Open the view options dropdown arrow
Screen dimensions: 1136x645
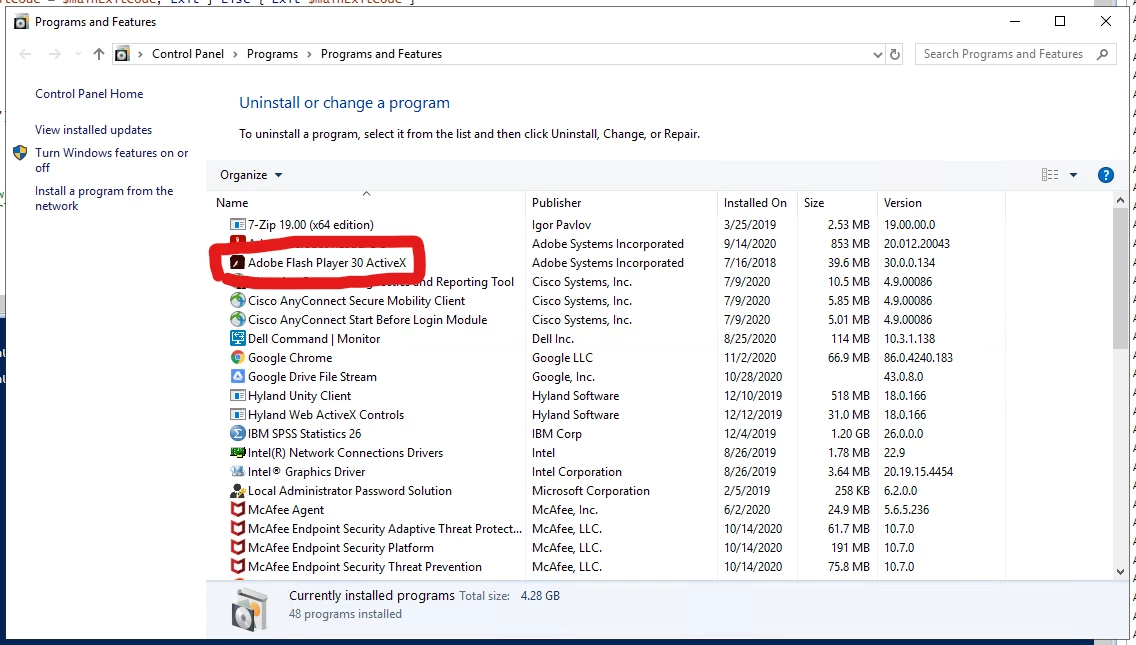pyautogui.click(x=1074, y=175)
